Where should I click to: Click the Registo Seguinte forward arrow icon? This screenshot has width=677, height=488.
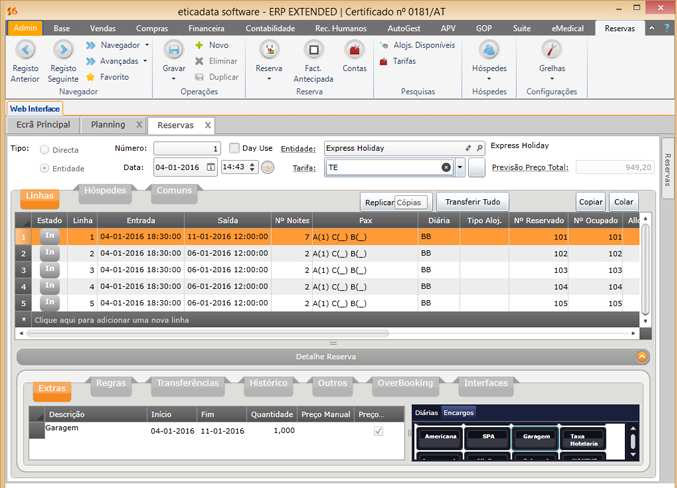(63, 49)
